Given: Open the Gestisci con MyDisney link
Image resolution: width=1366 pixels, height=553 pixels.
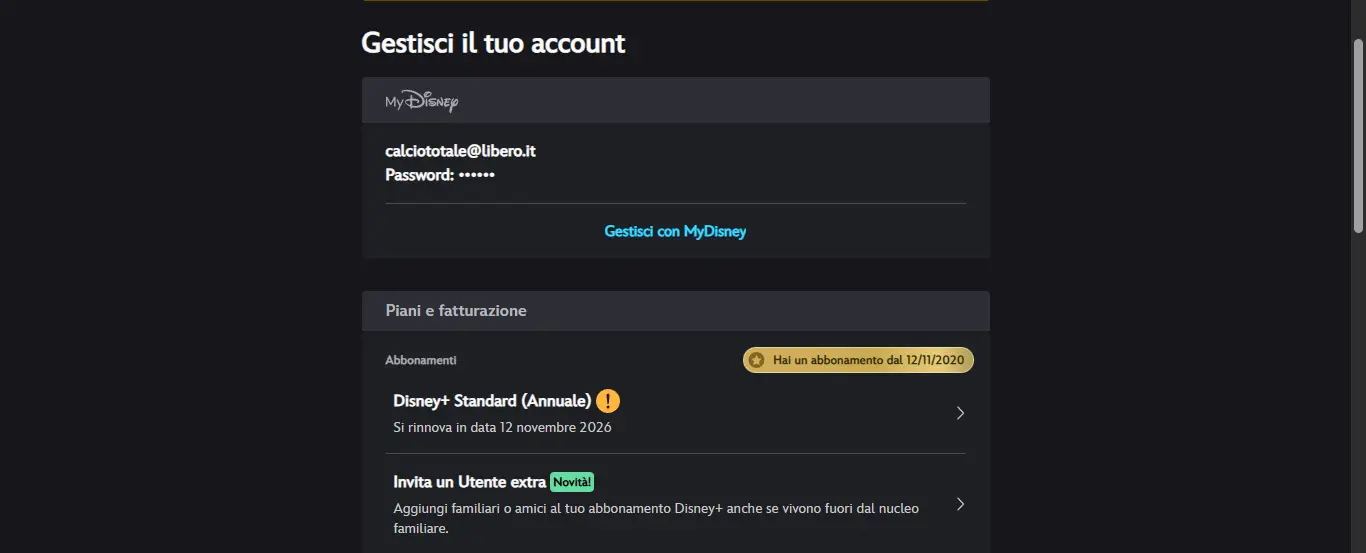Looking at the screenshot, I should [x=675, y=231].
